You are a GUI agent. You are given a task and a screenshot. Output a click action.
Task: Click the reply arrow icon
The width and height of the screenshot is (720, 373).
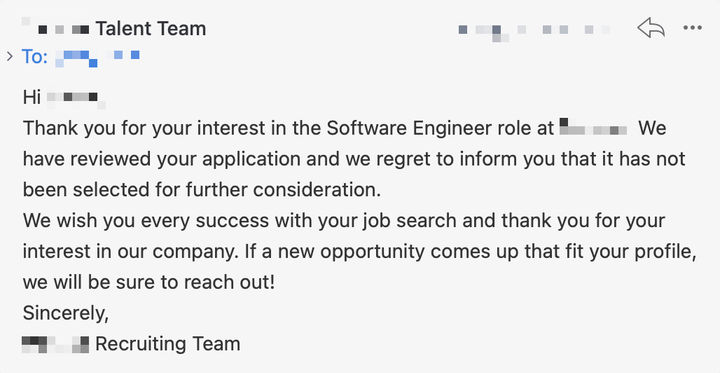pos(651,28)
